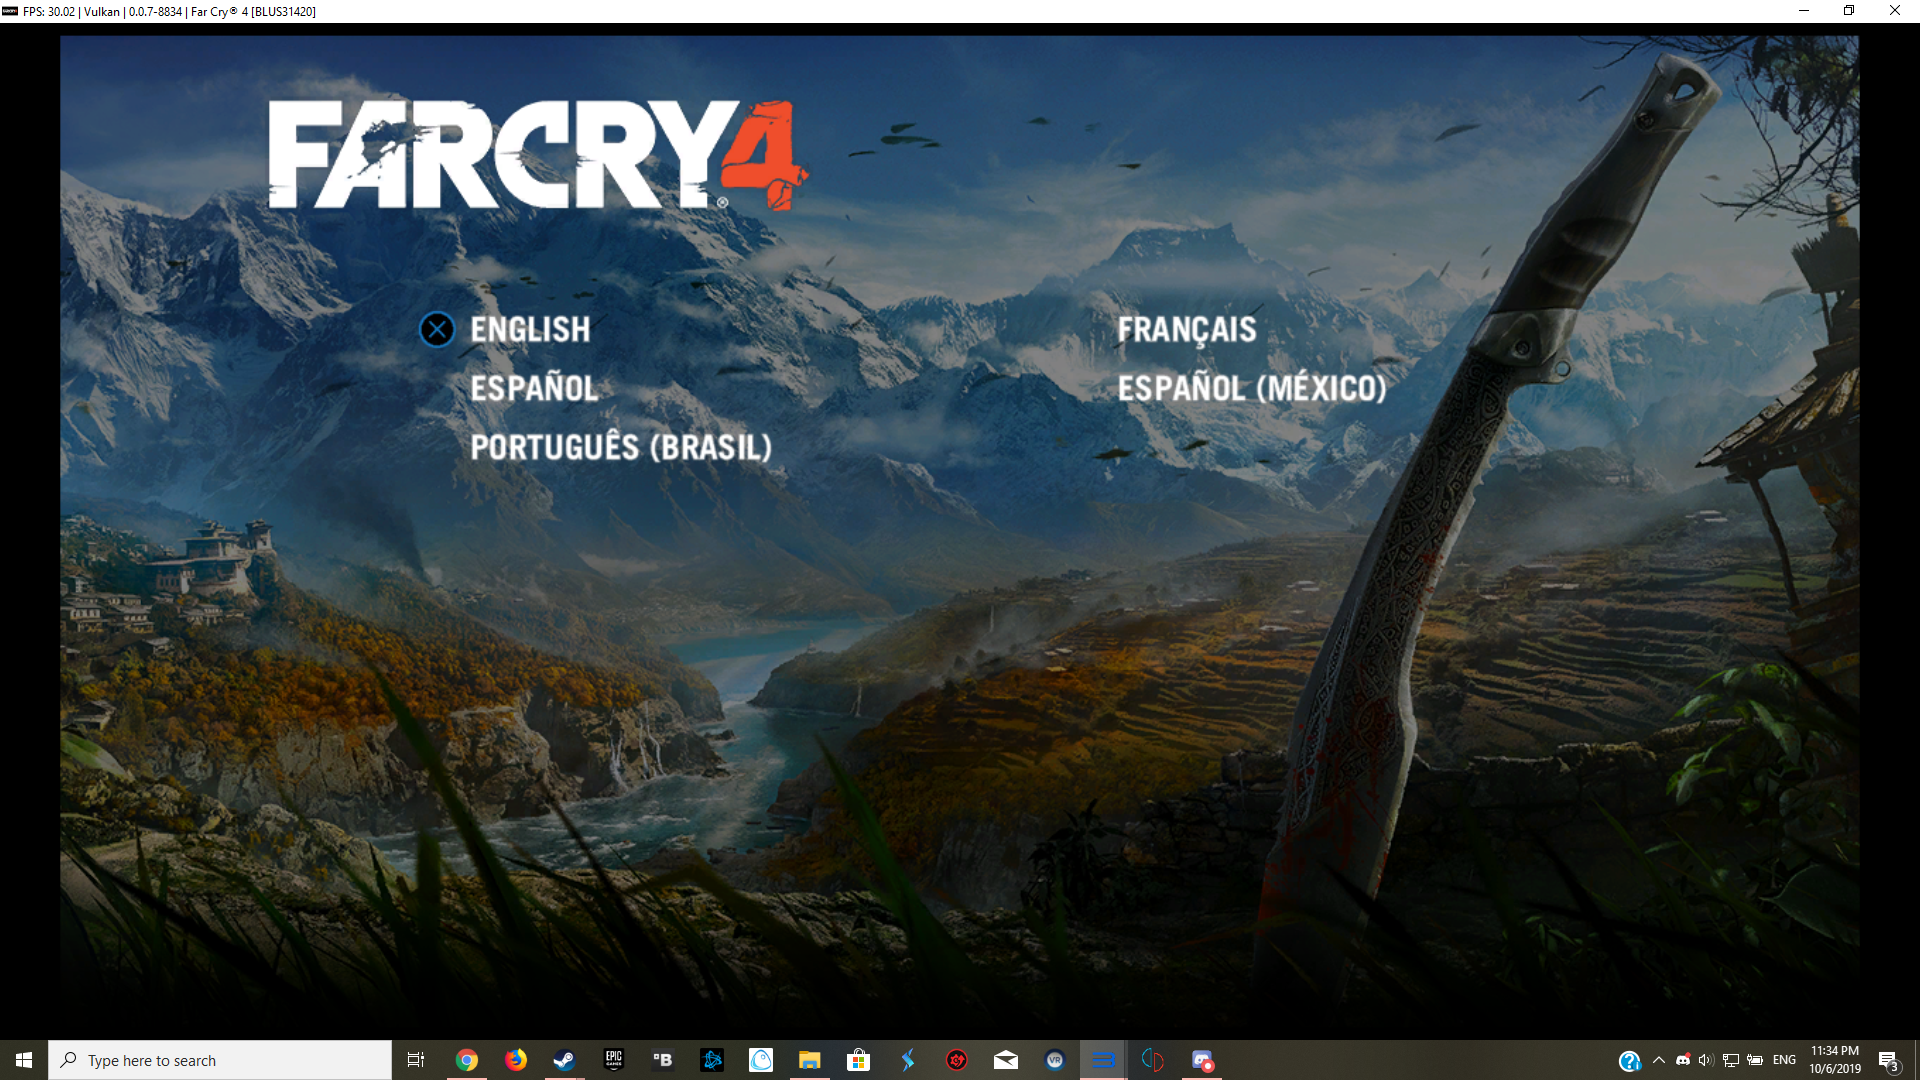Open network settings tray icon

coord(1731,1060)
